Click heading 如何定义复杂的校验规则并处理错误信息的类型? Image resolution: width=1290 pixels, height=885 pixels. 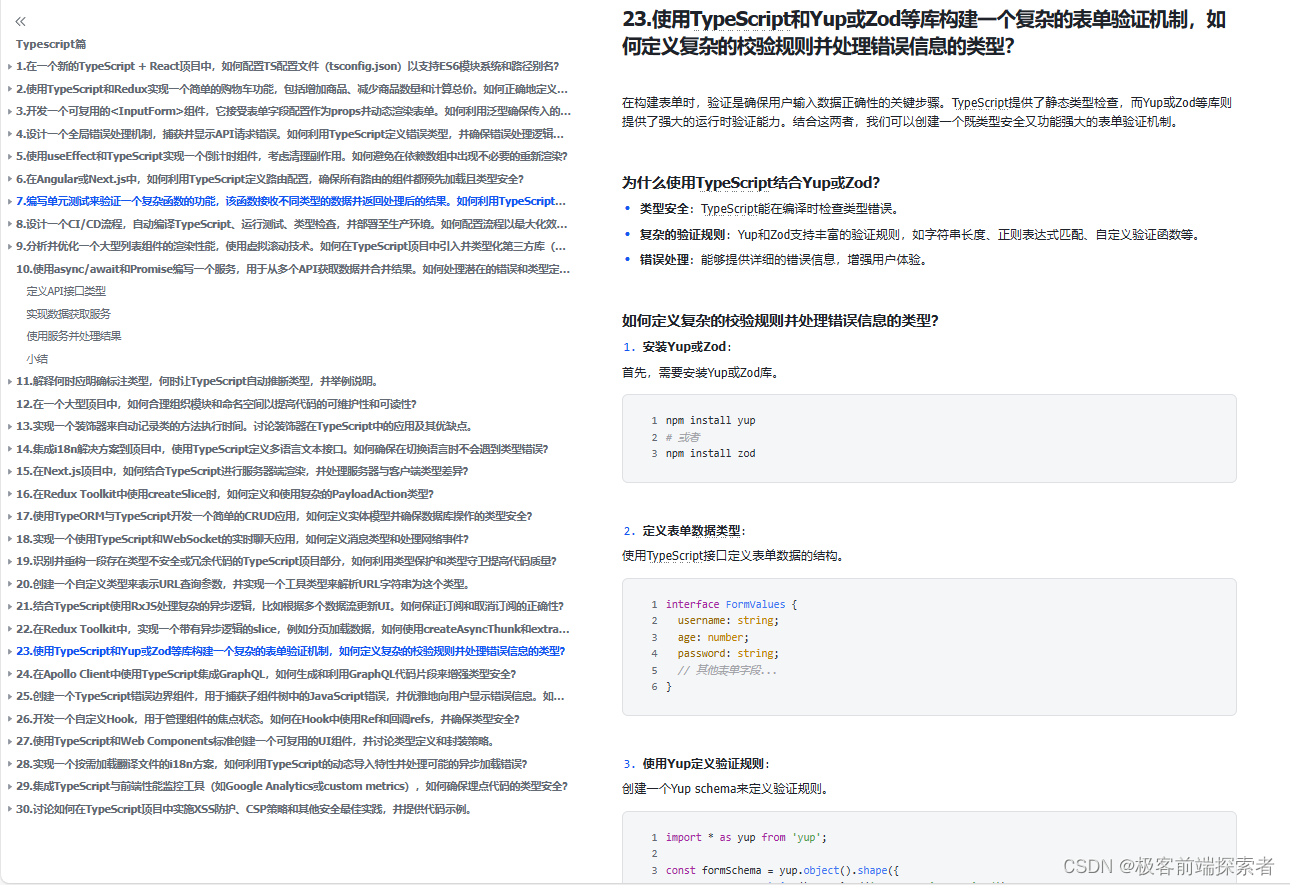(780, 320)
